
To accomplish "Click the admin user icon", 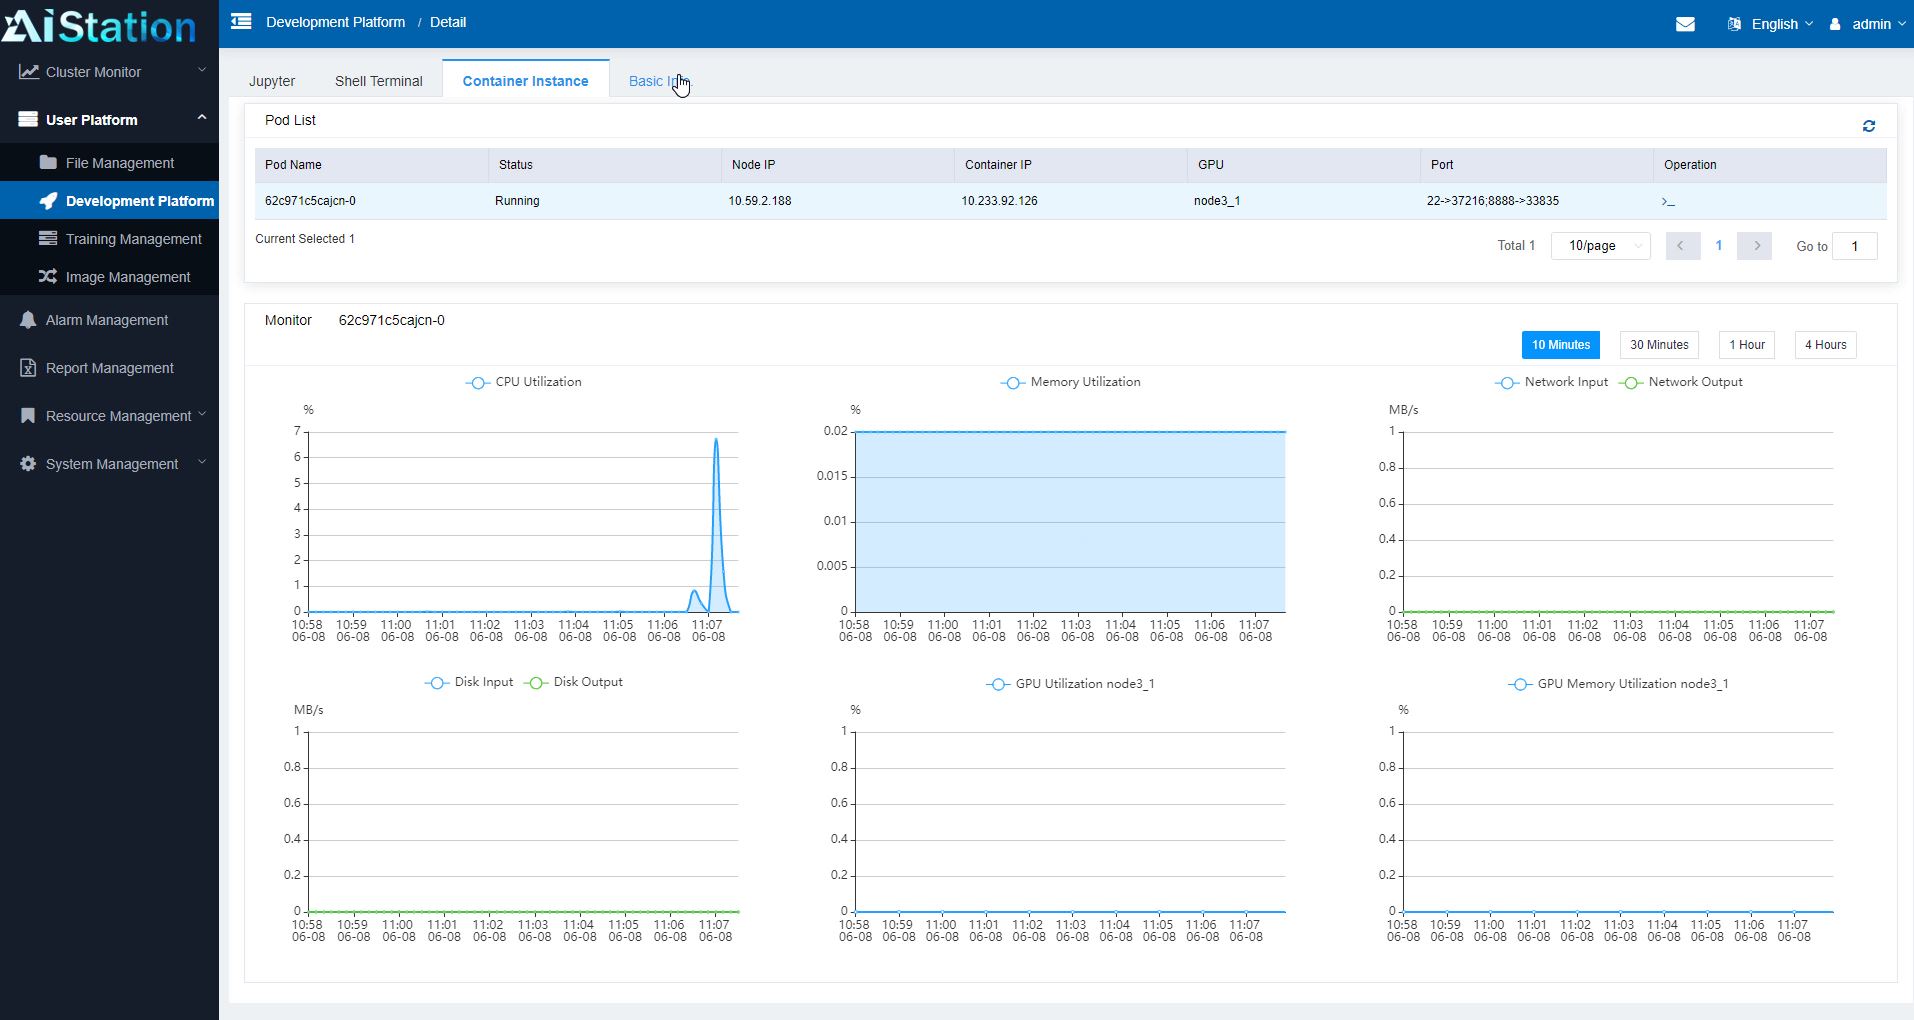I will pyautogui.click(x=1835, y=24).
